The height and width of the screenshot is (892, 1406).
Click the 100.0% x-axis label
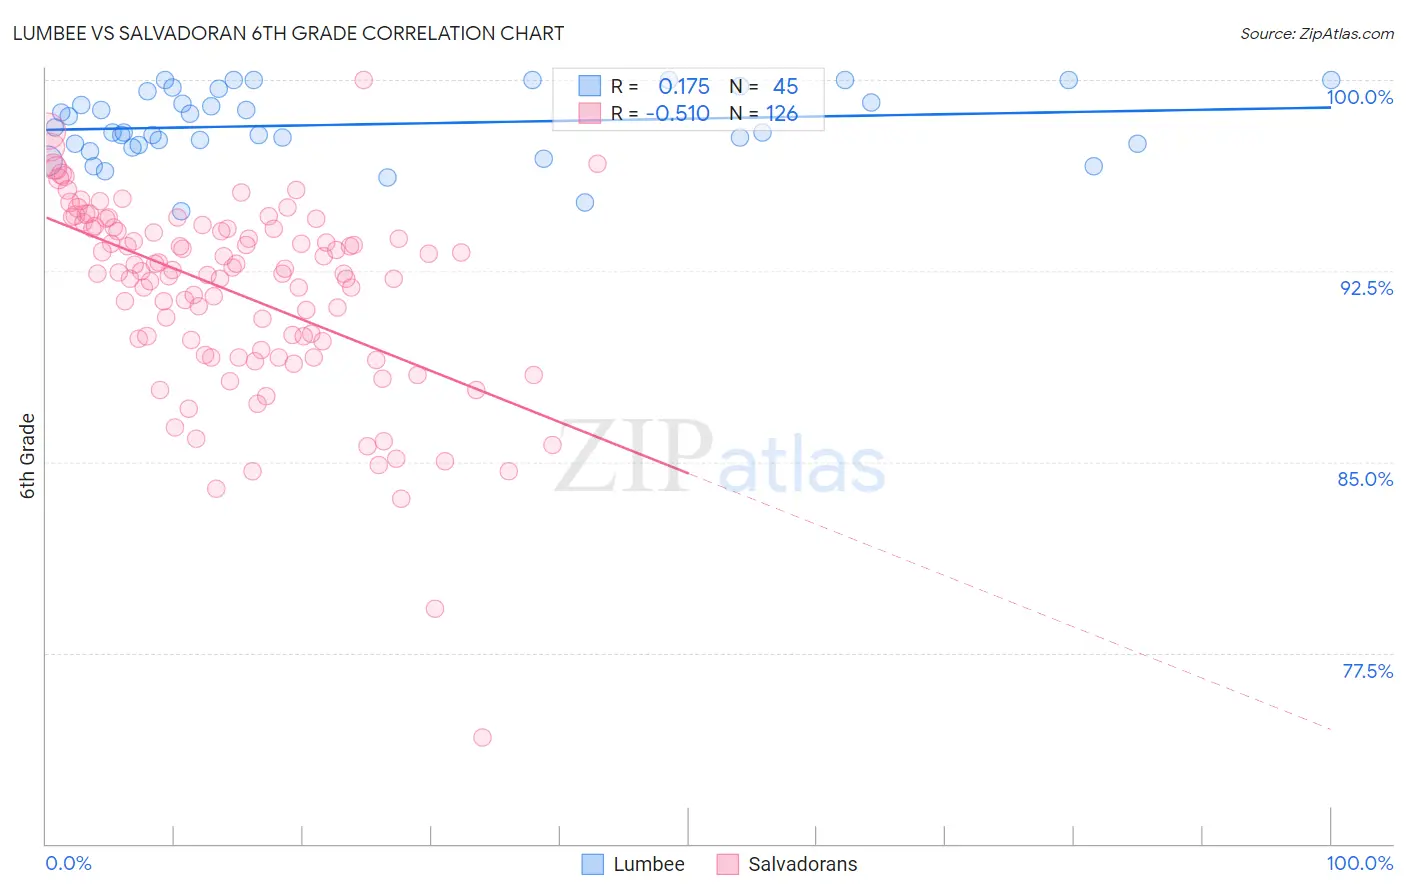[1360, 863]
